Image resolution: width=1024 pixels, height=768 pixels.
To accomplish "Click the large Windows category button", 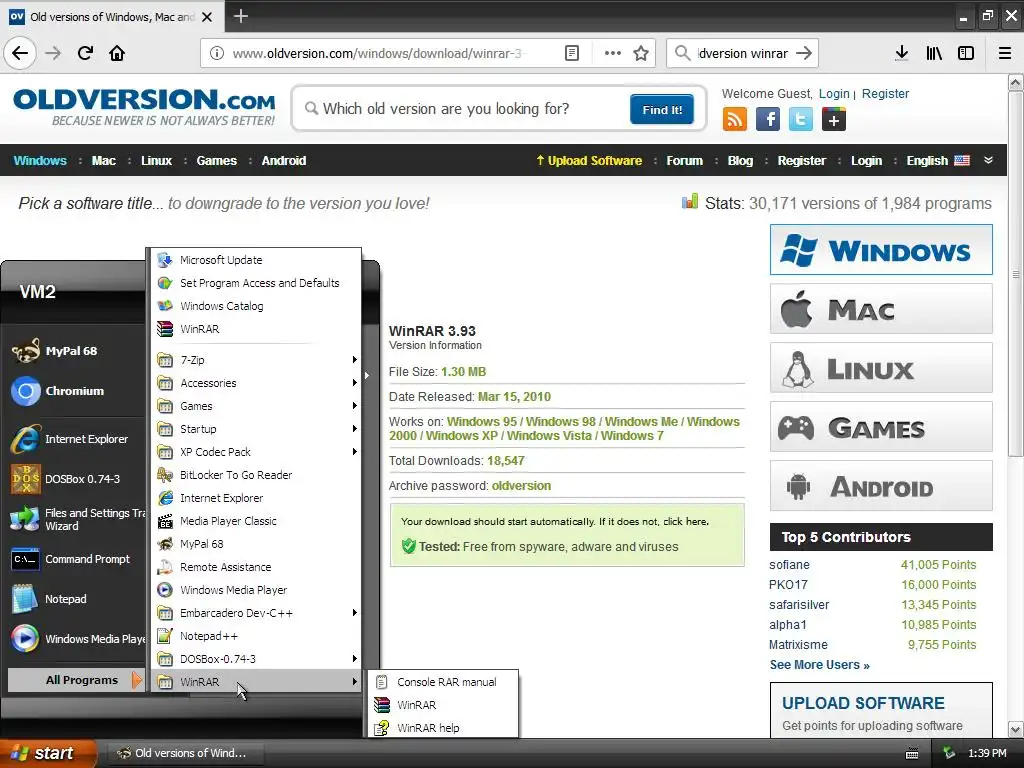I will click(x=881, y=249).
